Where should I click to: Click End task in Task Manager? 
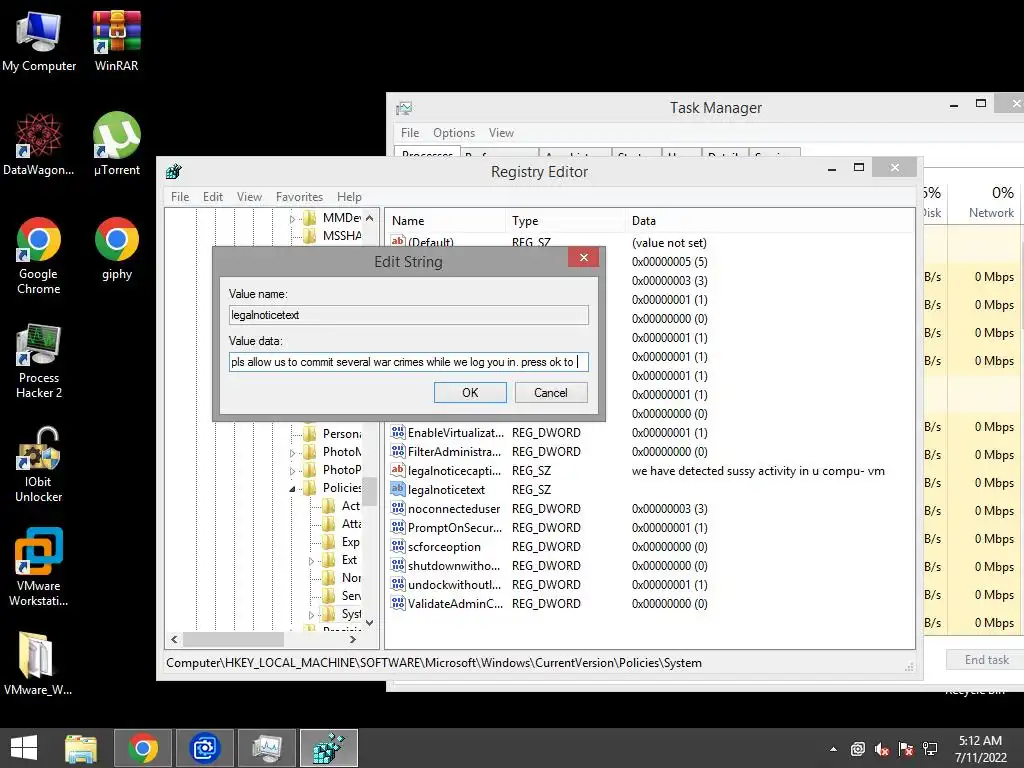(x=987, y=660)
